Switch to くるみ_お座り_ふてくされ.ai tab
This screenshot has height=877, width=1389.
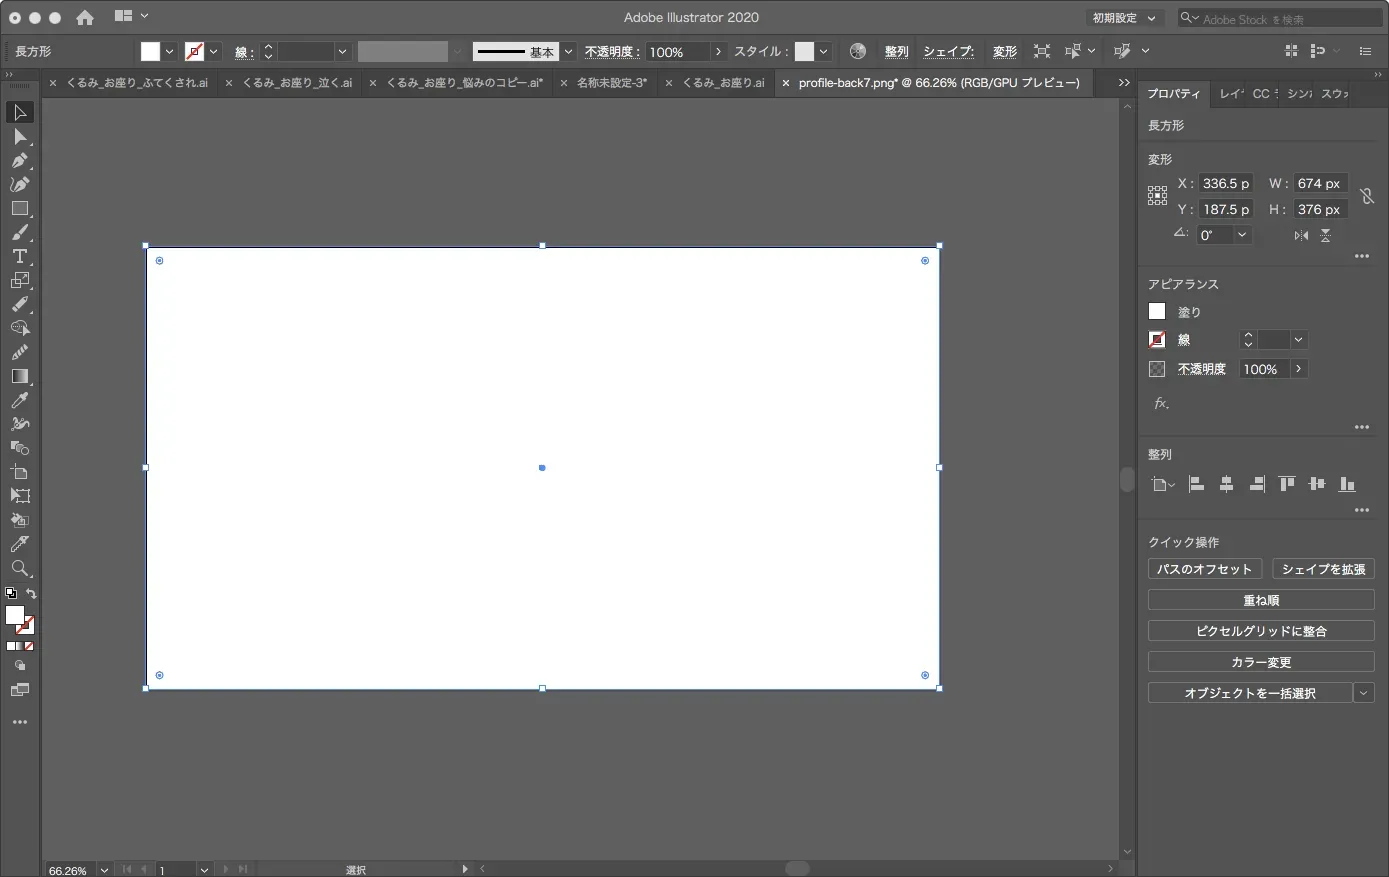pos(137,83)
